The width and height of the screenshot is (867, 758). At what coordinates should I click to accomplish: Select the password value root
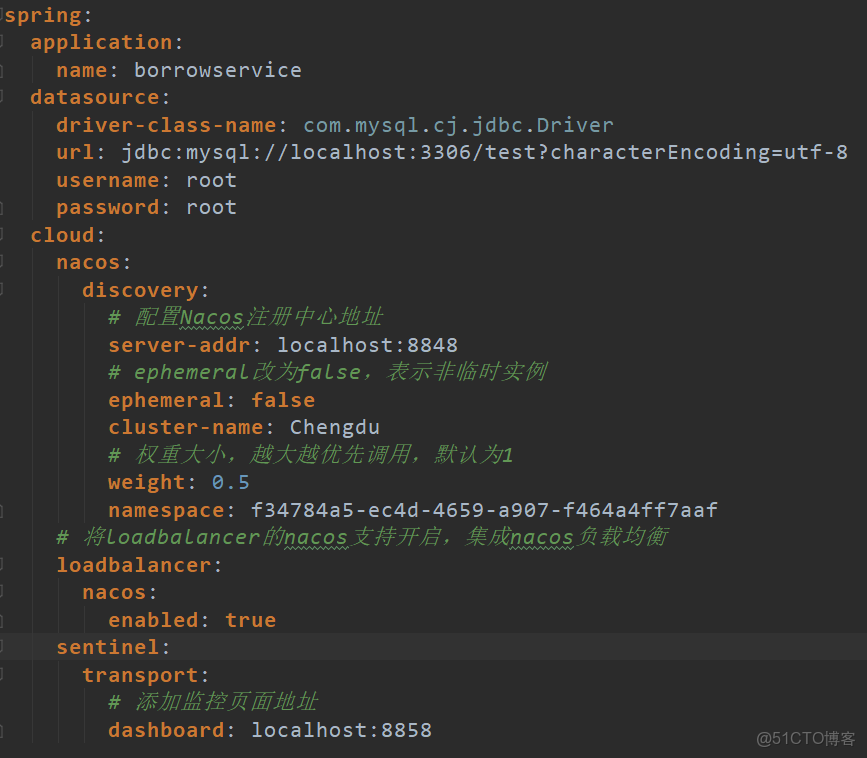[x=211, y=207]
